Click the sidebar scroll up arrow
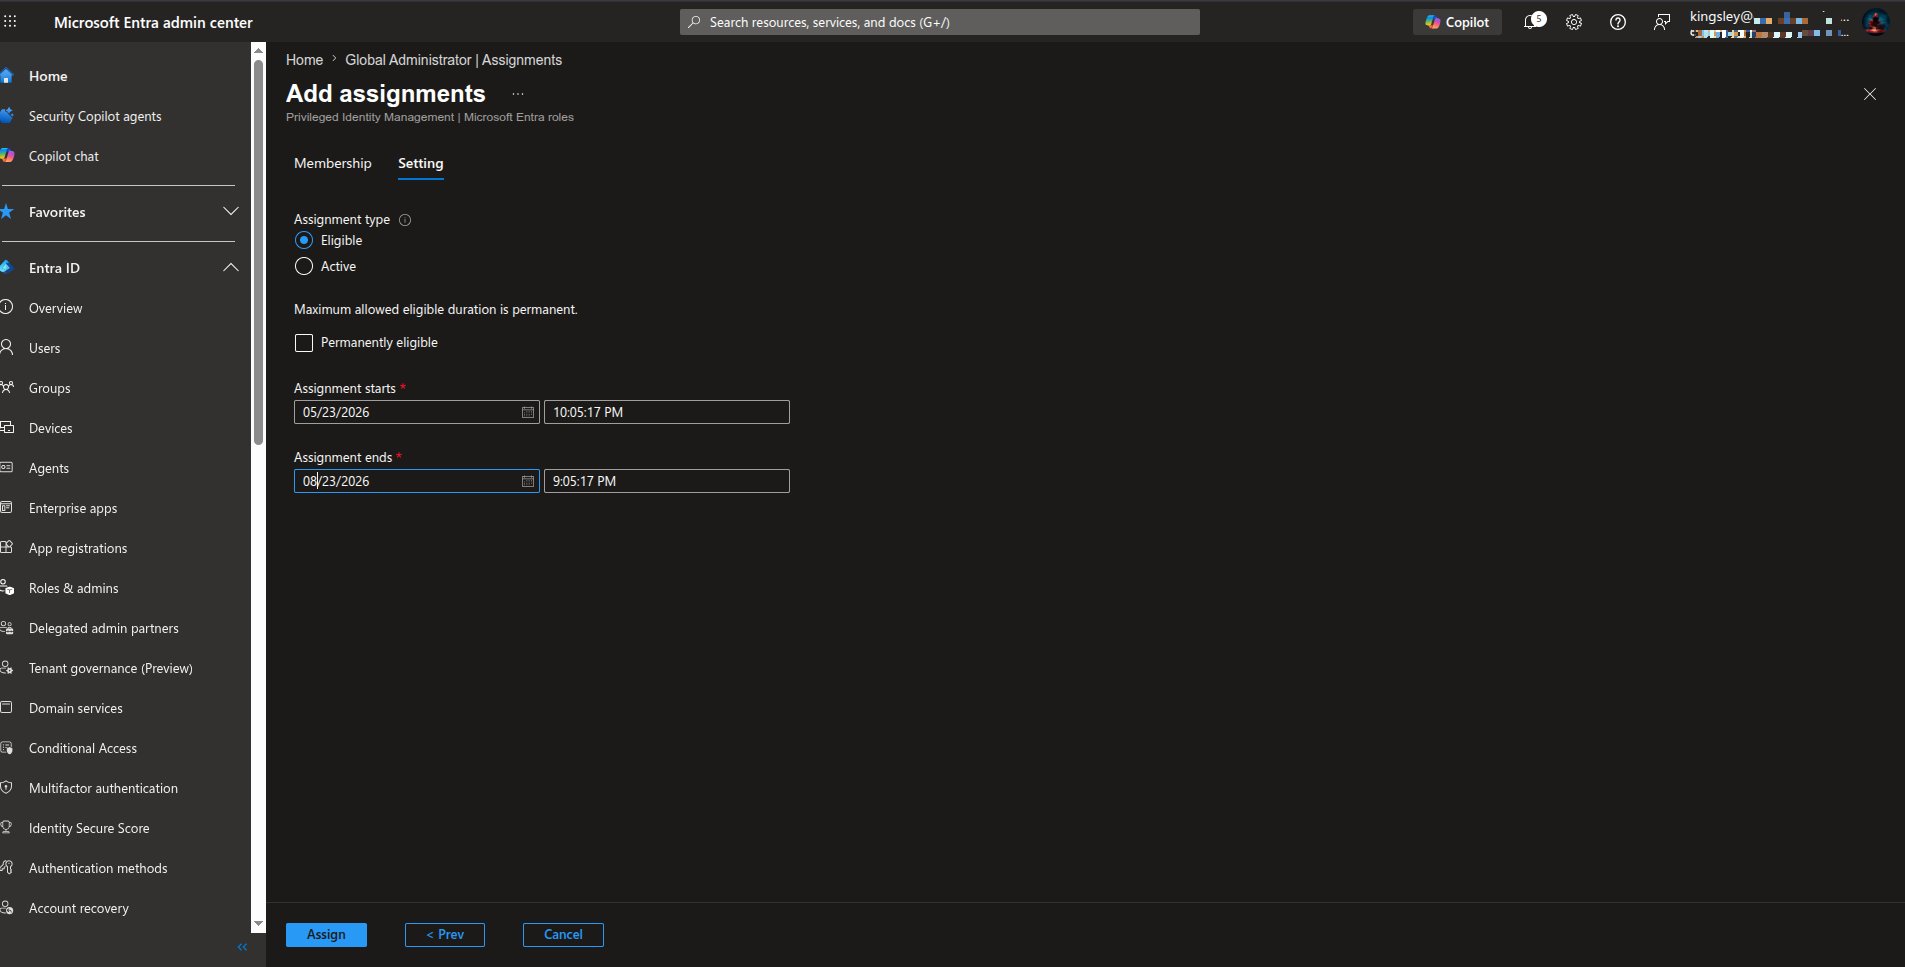 tap(259, 49)
